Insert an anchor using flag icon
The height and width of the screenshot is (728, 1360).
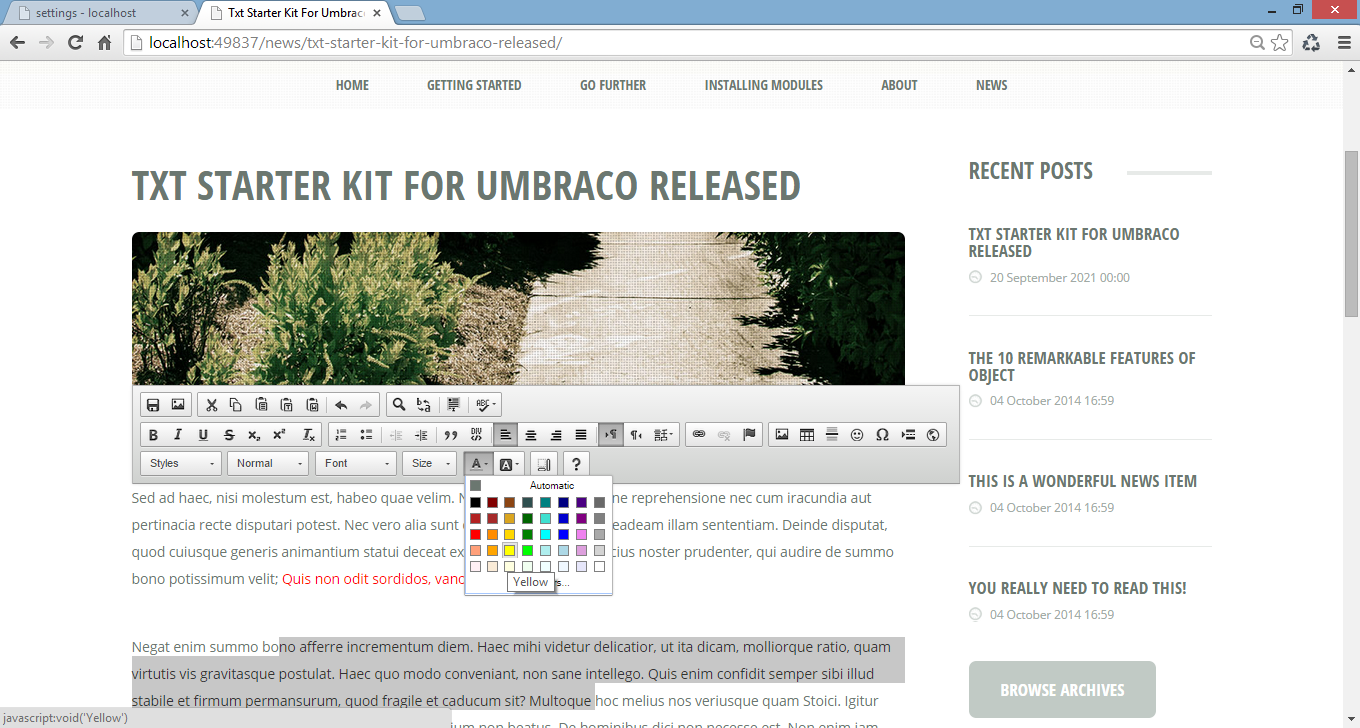[x=749, y=435]
